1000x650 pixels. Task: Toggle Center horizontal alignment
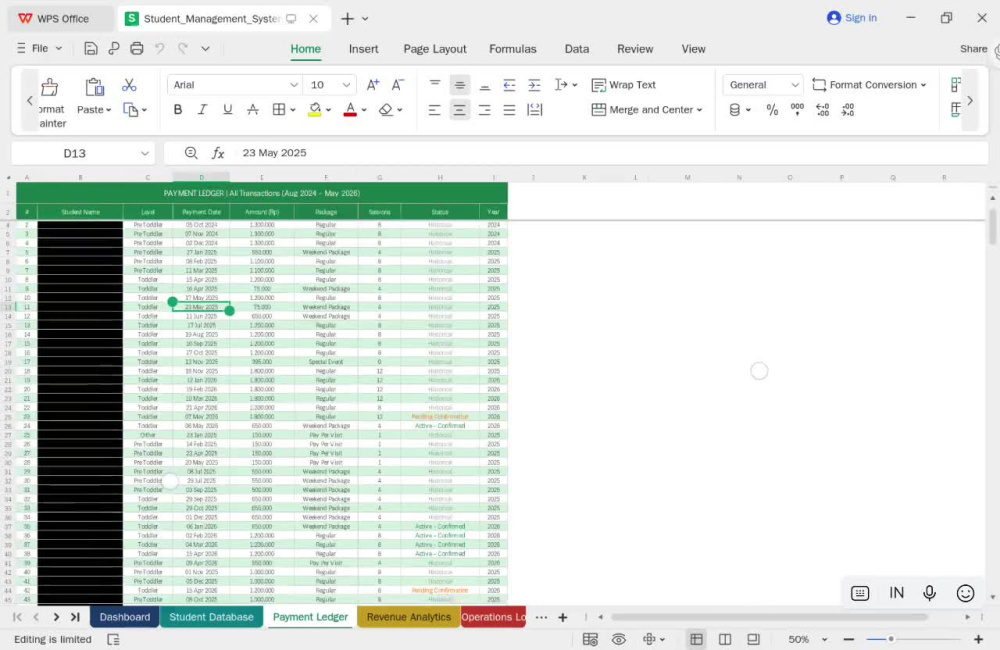coord(459,110)
